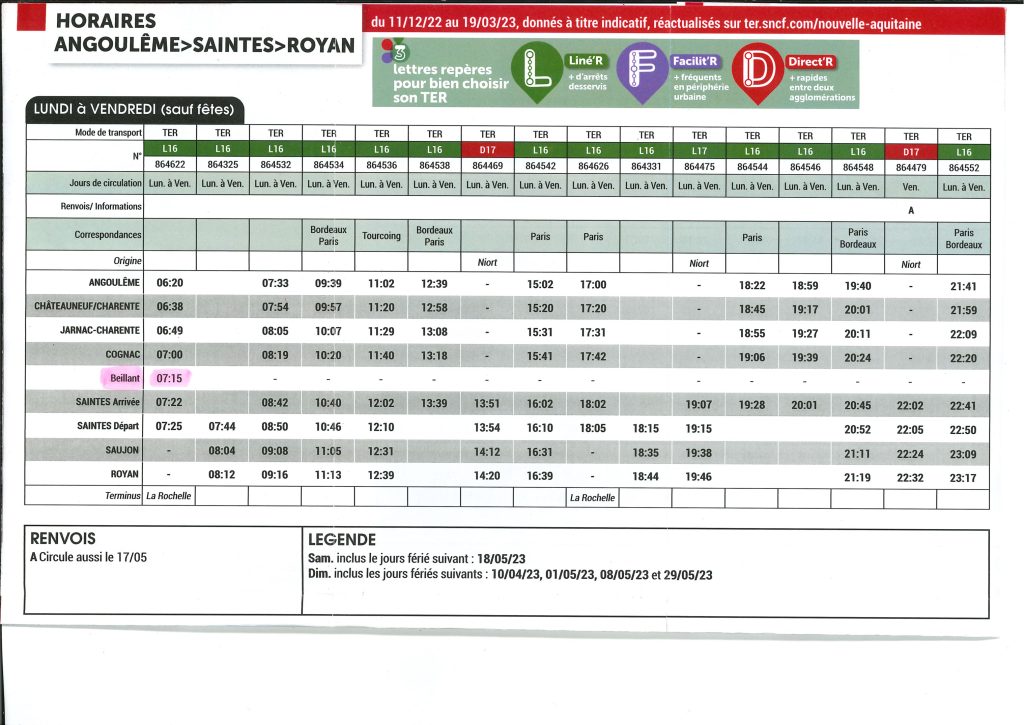This screenshot has width=1024, height=725.
Task: Click Royan arrival 08:12
Action: [x=221, y=474]
